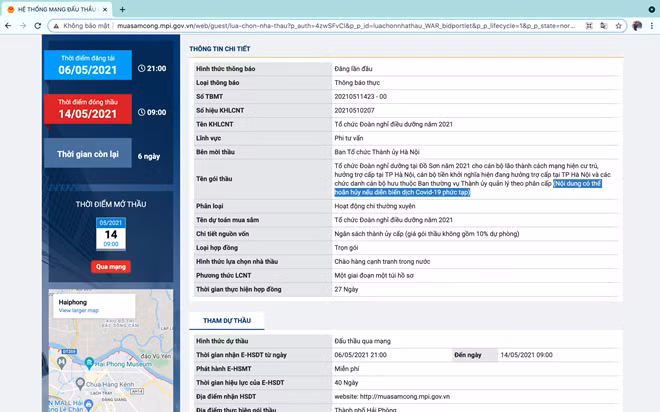Open the Chrome three-dot menu

pos(652,26)
